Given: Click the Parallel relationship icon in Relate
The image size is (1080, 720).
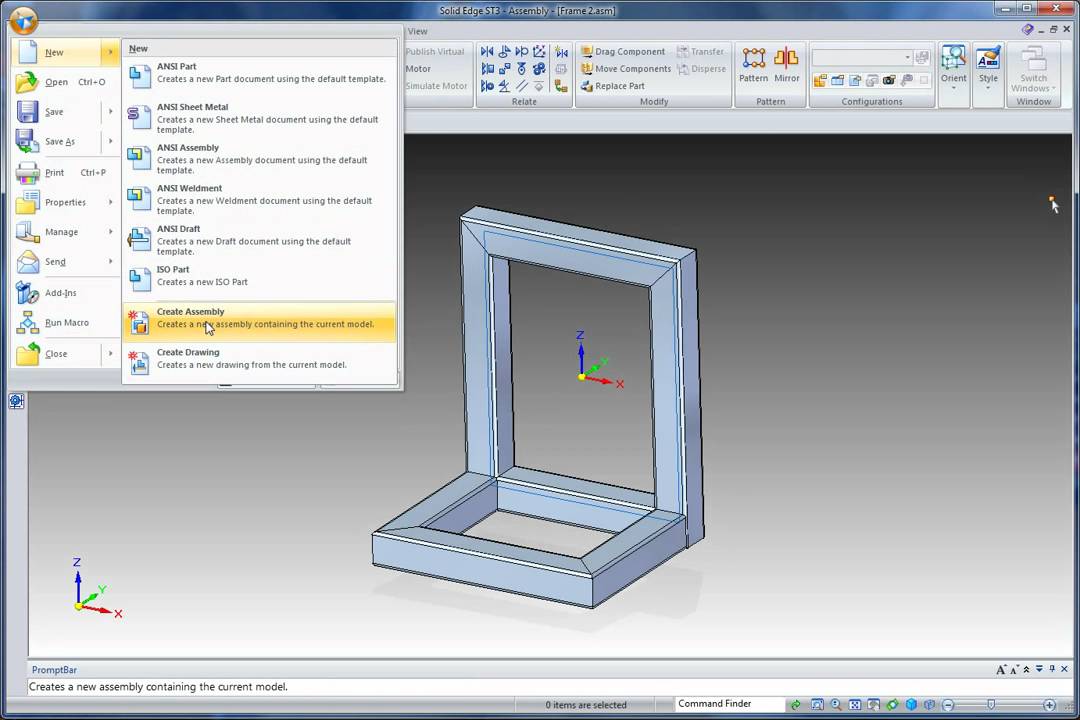Looking at the screenshot, I should coord(521,86).
